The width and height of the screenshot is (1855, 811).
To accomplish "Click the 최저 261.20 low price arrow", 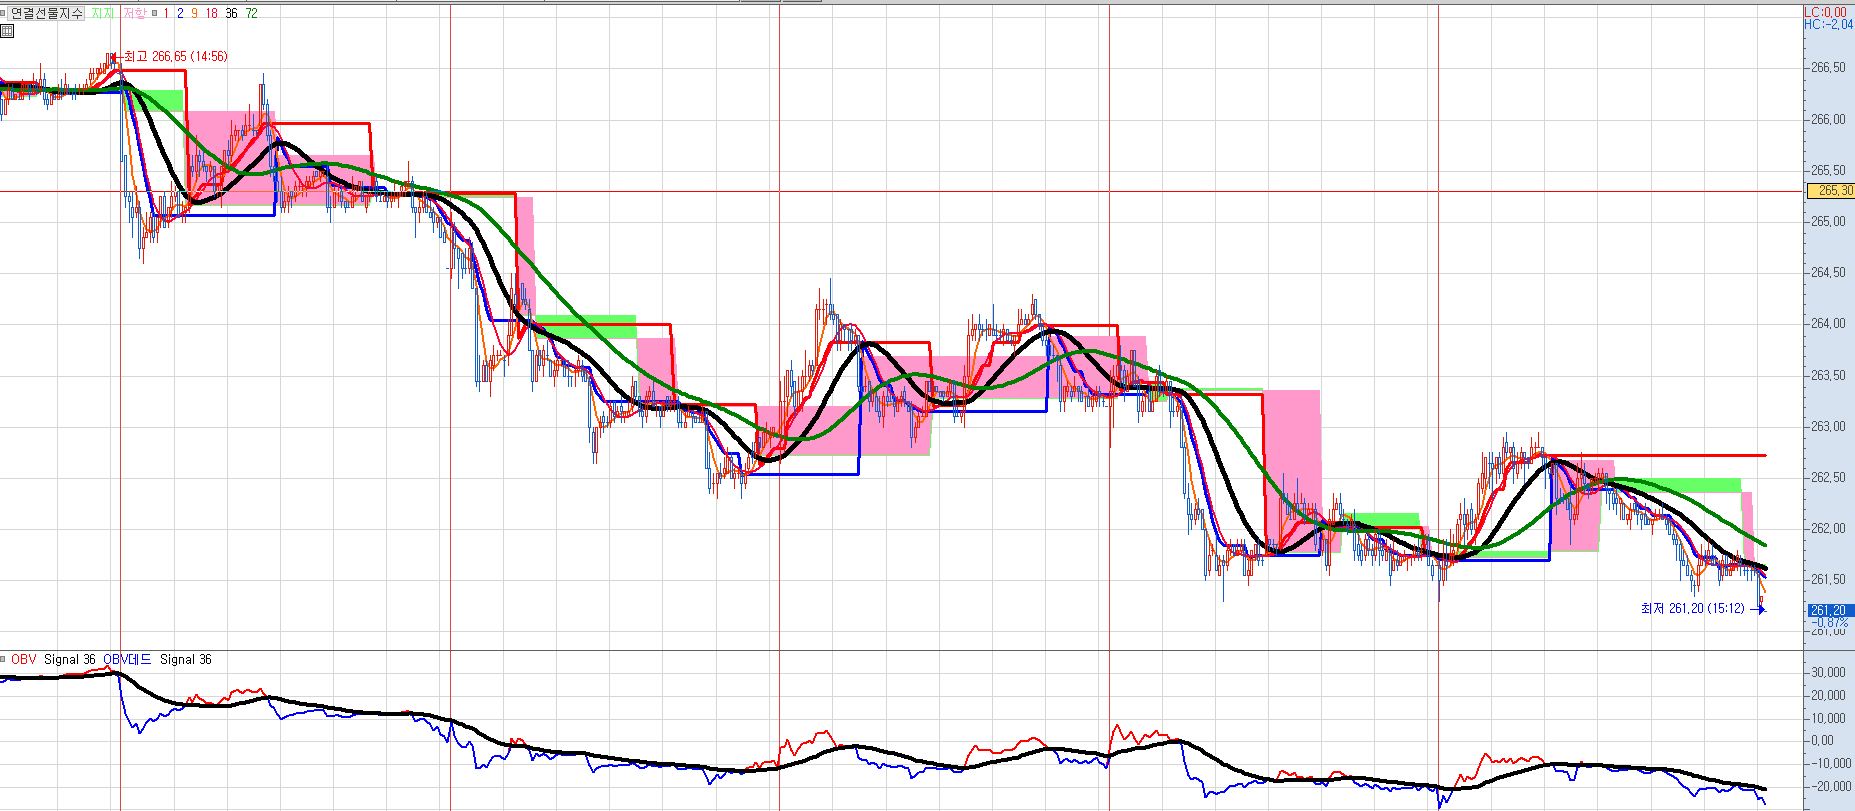I will (1758, 609).
